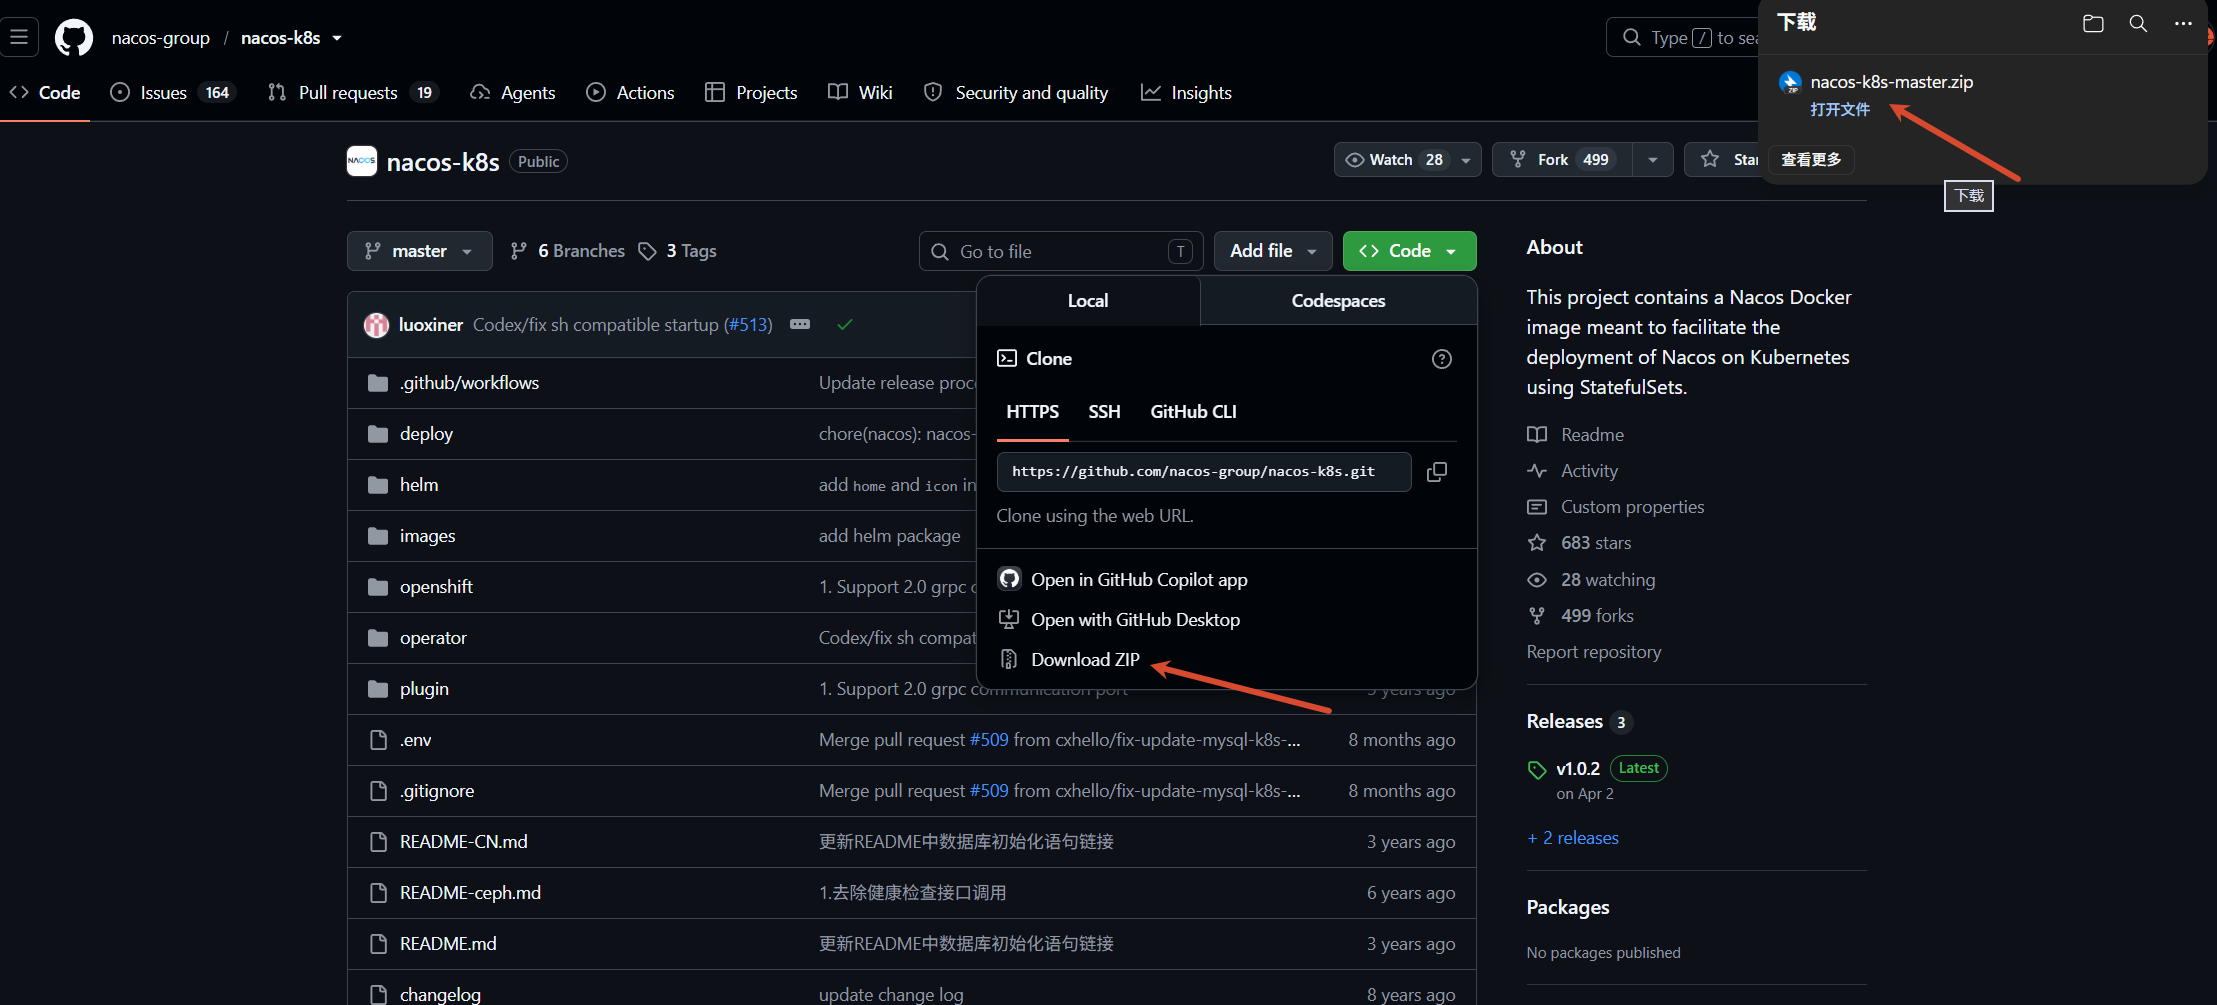The width and height of the screenshot is (2217, 1005).
Task: Open the Actions tab
Action: click(x=630, y=93)
